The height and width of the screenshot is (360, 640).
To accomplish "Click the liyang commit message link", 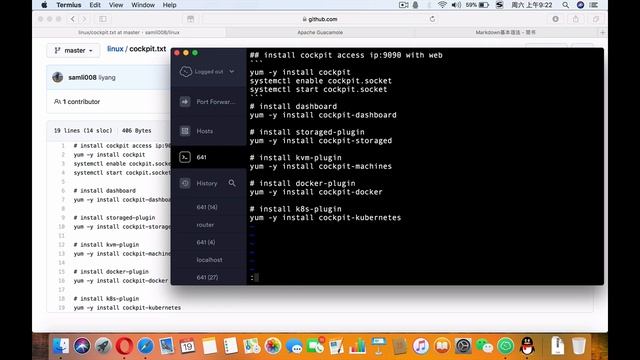I will click(x=107, y=77).
